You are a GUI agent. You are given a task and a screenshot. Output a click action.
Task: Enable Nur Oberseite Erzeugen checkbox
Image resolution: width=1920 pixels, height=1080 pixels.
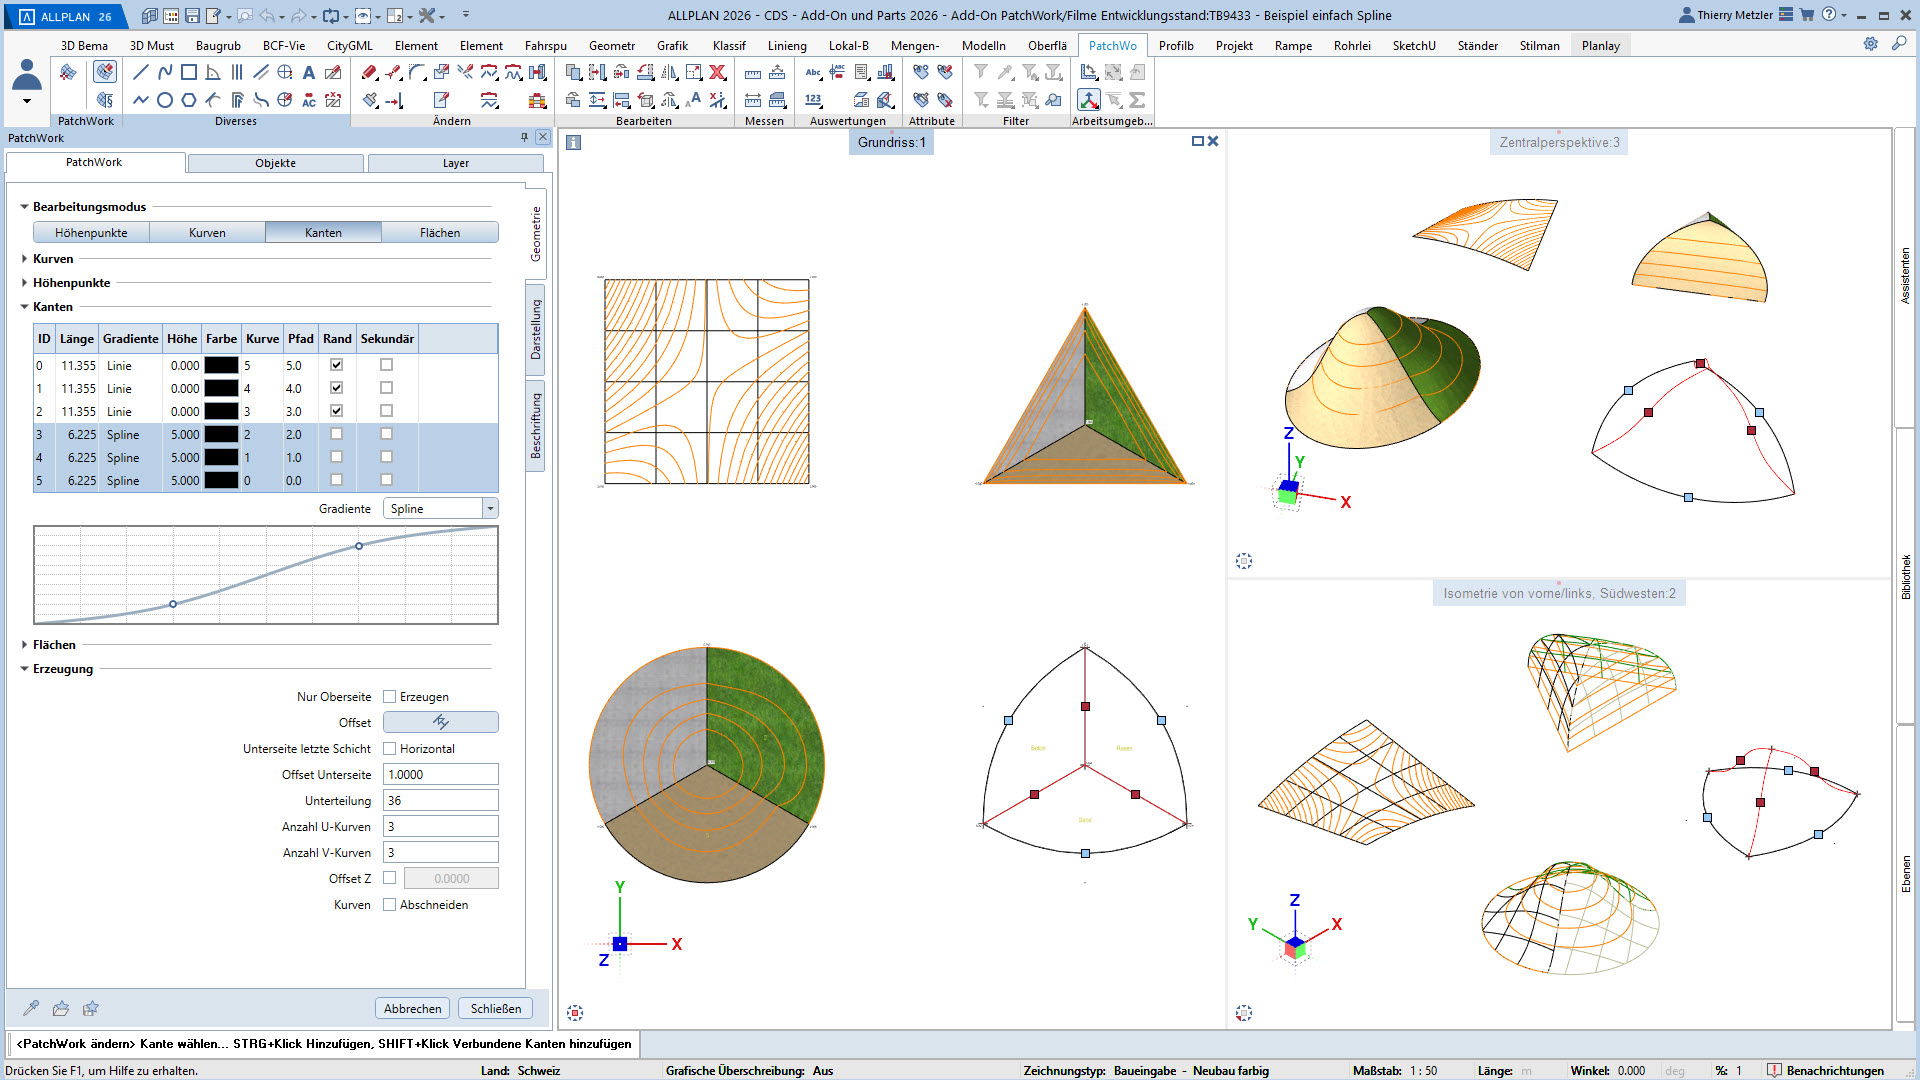point(390,697)
